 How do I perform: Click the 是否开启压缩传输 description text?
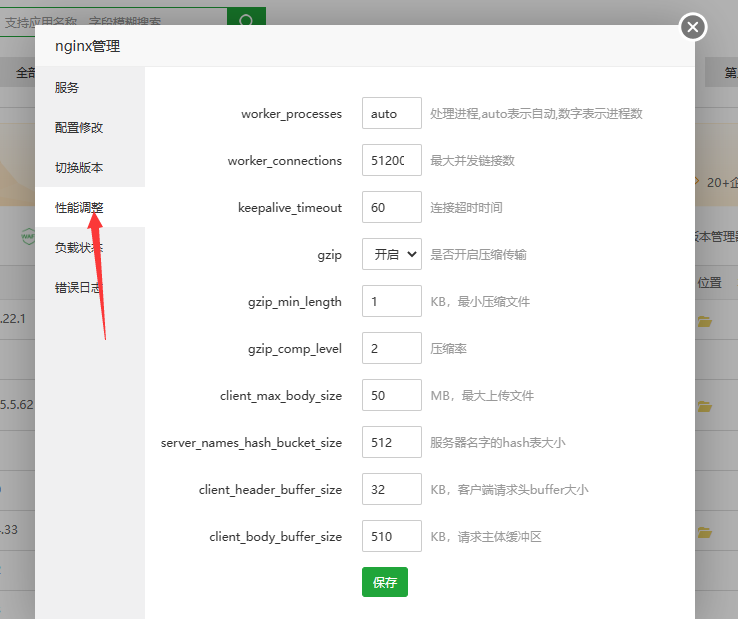(x=478, y=255)
